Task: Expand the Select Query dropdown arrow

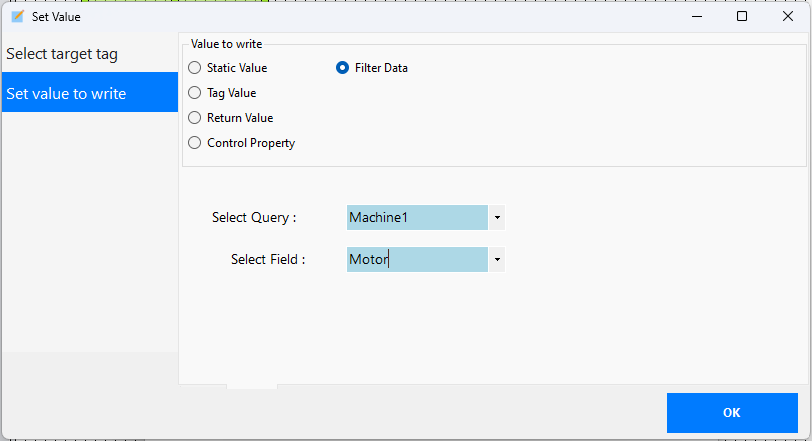Action: click(x=497, y=218)
